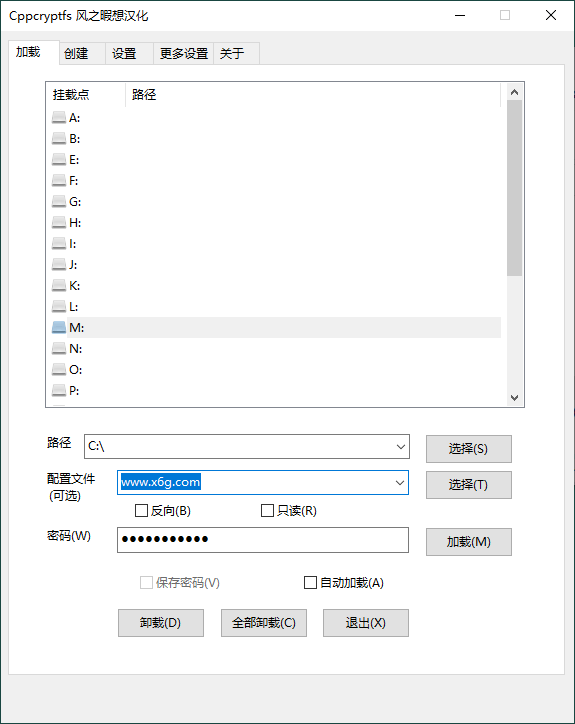Select the "K:" row label
575x724 pixels.
click(x=74, y=286)
